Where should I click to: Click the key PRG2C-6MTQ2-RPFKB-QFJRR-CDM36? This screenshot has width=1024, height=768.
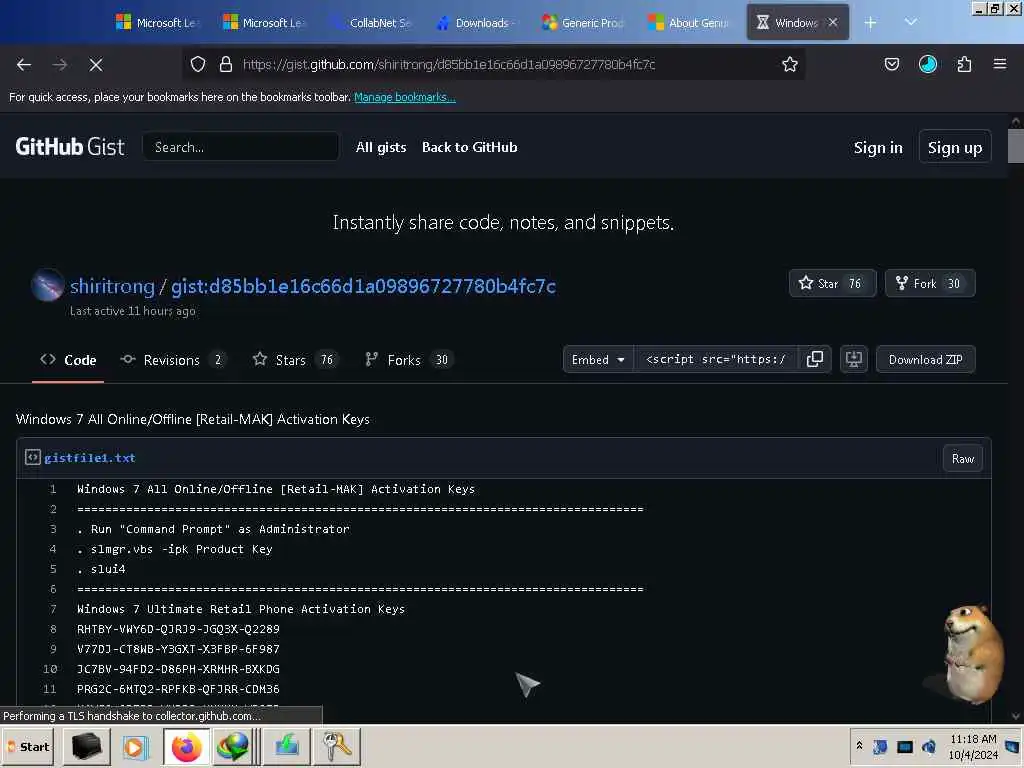(x=178, y=690)
